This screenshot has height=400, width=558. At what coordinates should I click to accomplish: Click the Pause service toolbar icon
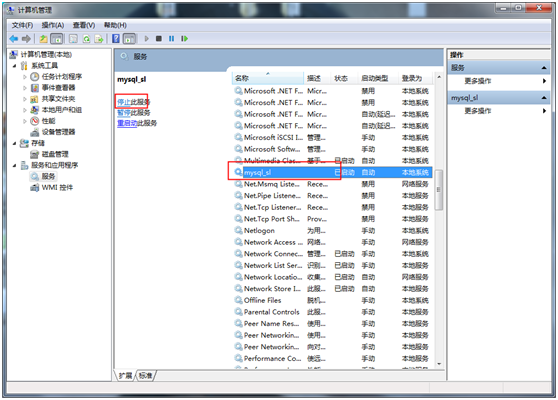coord(172,39)
